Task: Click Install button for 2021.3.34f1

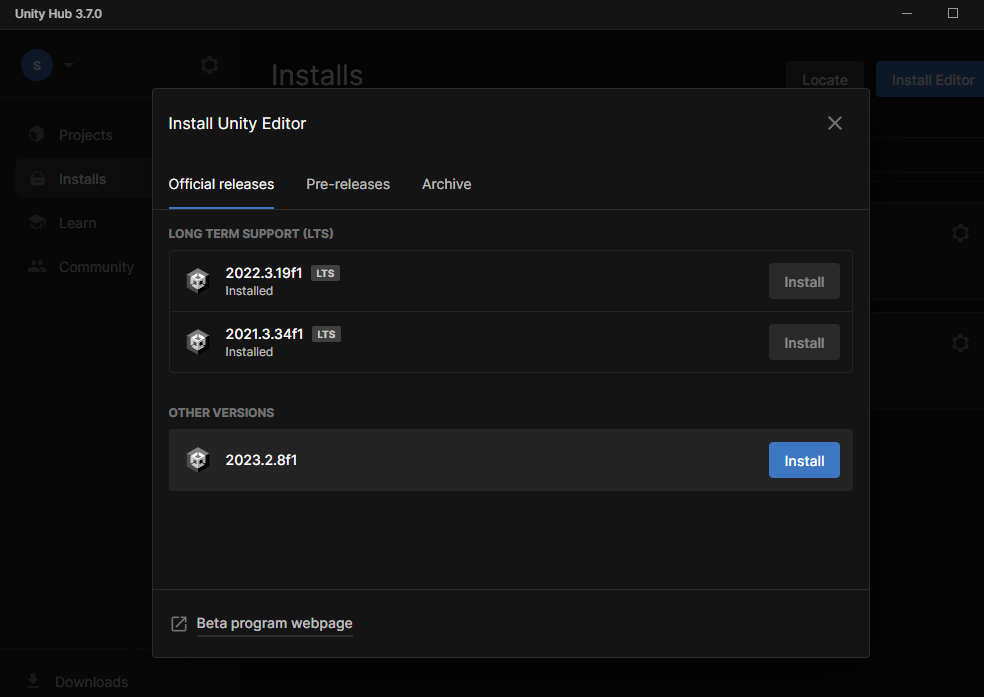Action: 804,343
